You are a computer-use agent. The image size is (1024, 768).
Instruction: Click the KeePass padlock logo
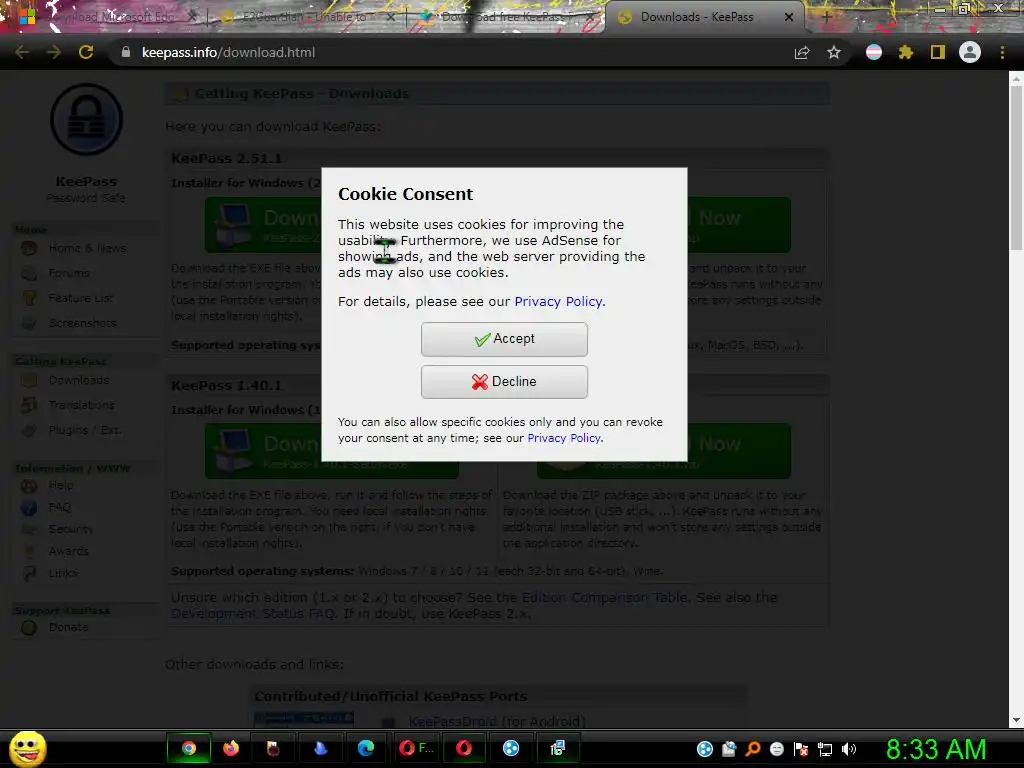click(86, 120)
